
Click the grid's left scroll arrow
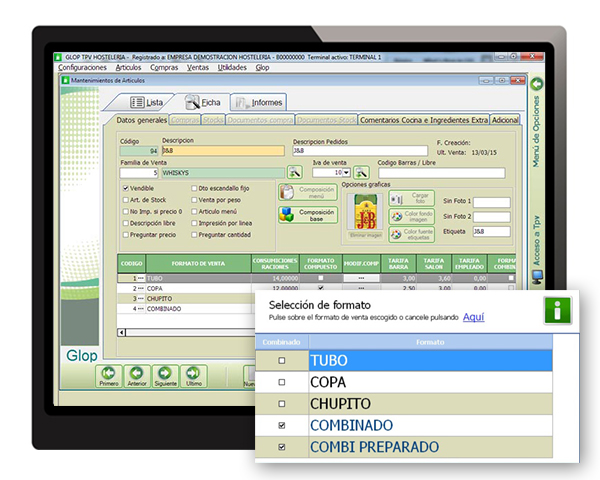(x=122, y=332)
